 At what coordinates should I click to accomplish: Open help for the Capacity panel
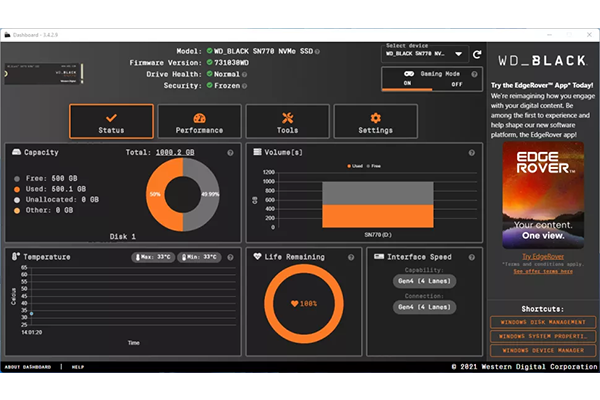tap(231, 153)
